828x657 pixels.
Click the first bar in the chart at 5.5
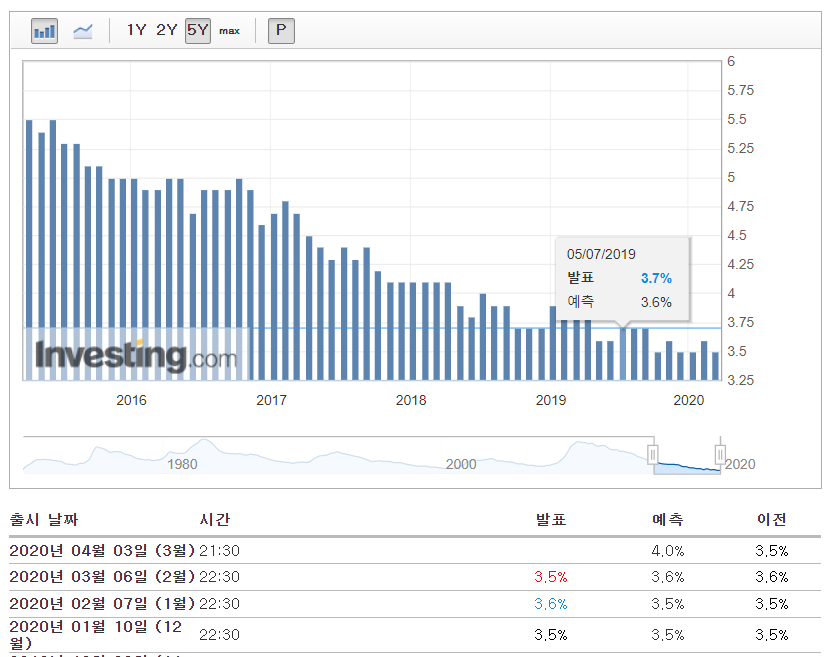click(29, 250)
